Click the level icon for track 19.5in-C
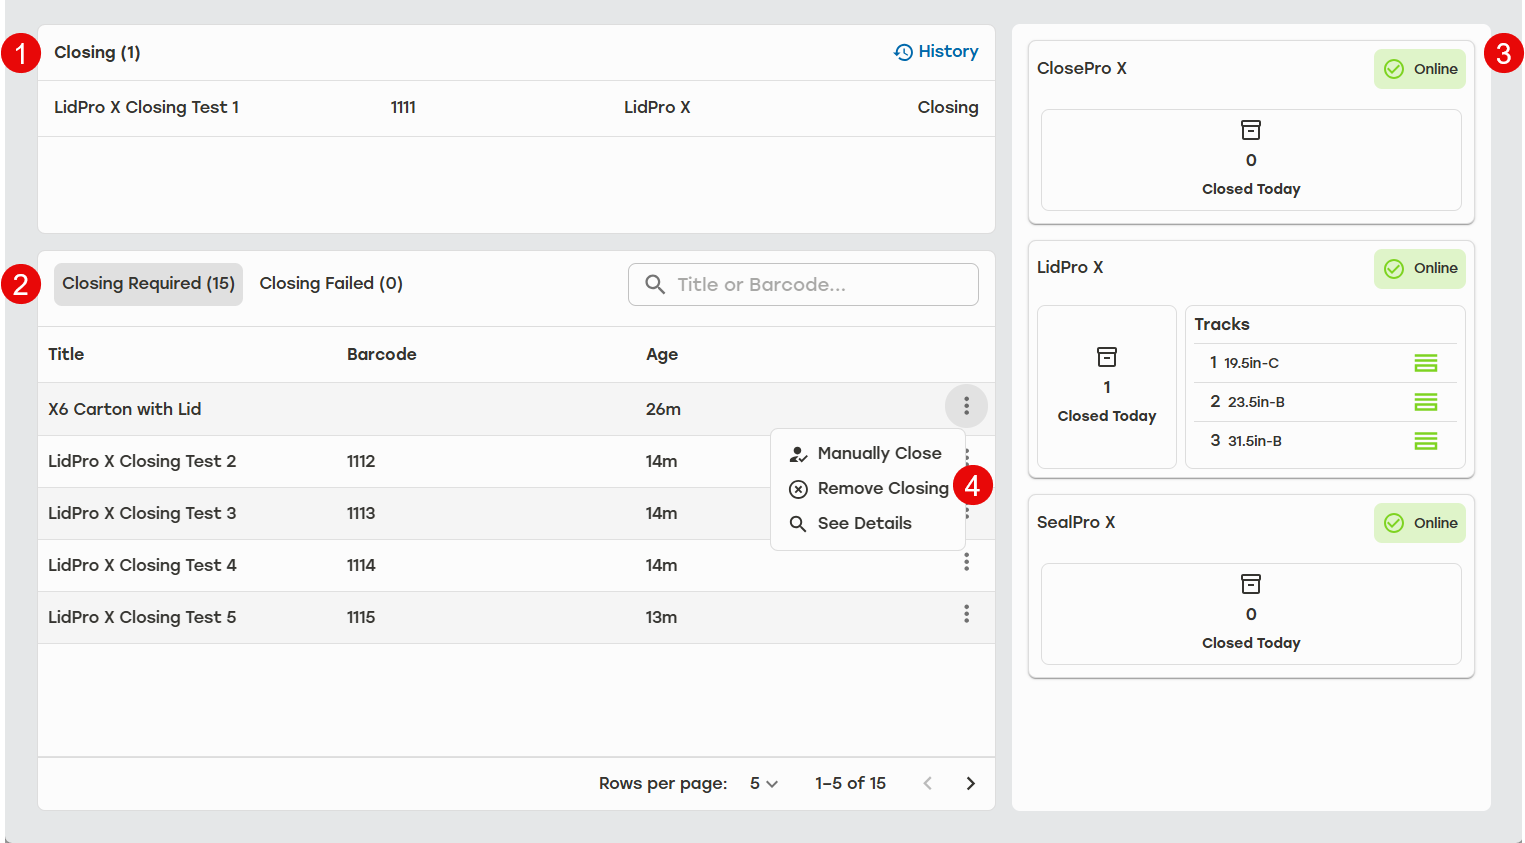The width and height of the screenshot is (1525, 843). (1426, 363)
